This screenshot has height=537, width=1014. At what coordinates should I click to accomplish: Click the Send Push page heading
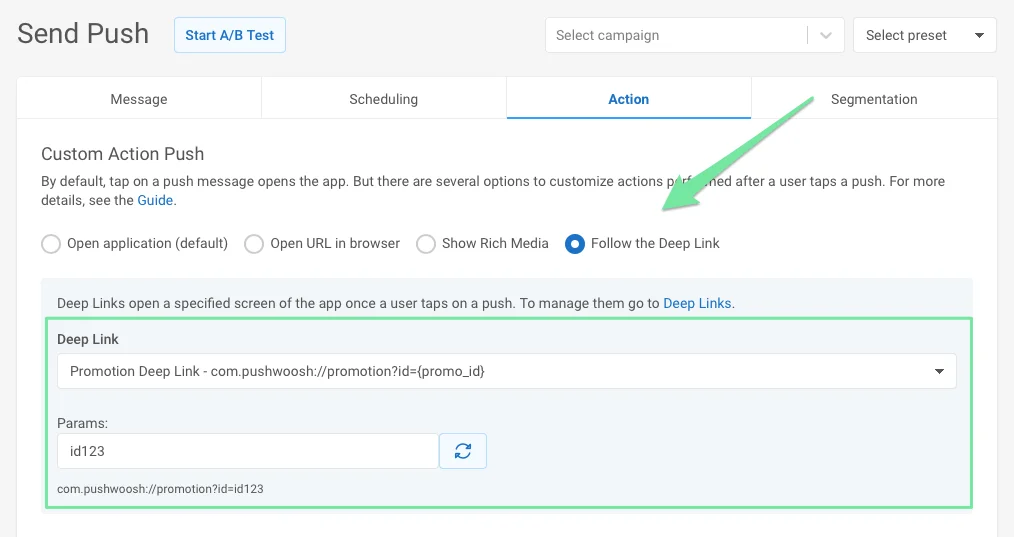[x=83, y=34]
